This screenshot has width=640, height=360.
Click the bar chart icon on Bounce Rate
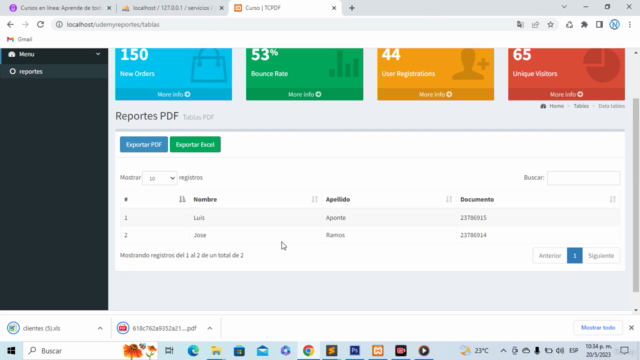pos(344,64)
